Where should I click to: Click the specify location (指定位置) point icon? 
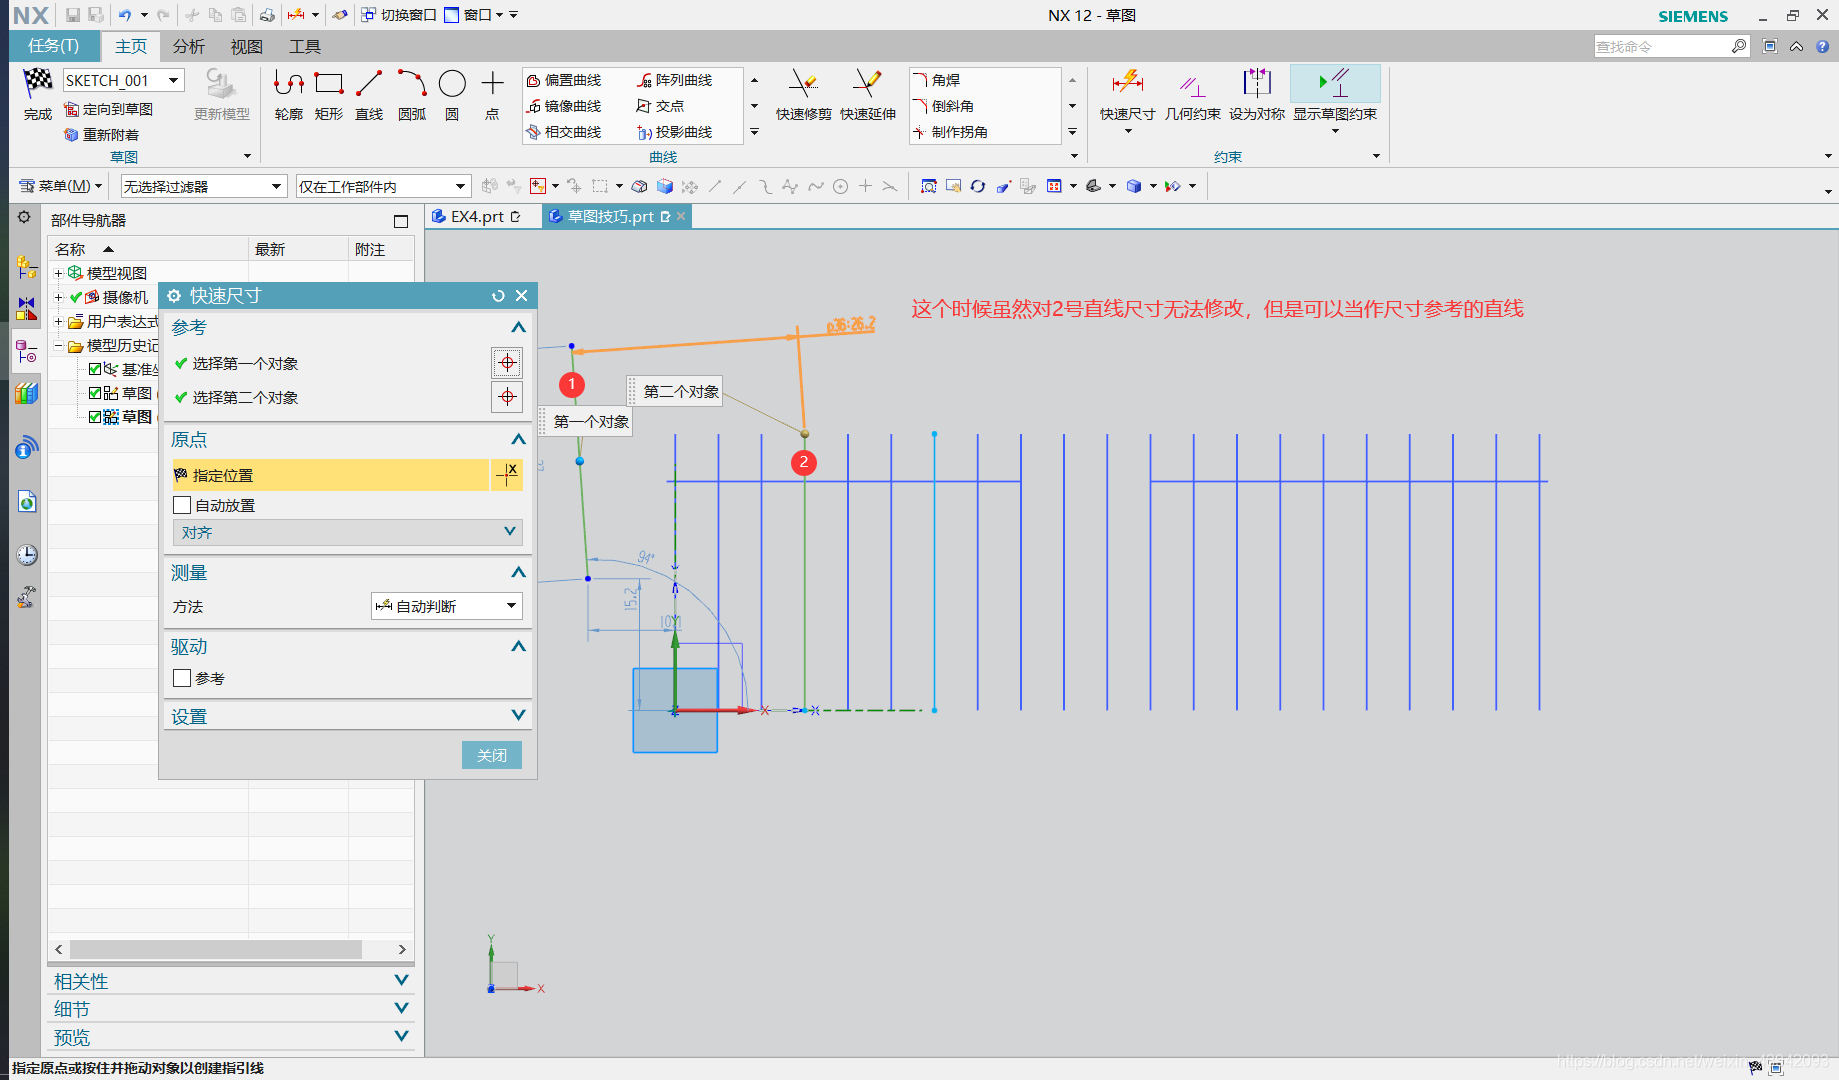pos(507,475)
